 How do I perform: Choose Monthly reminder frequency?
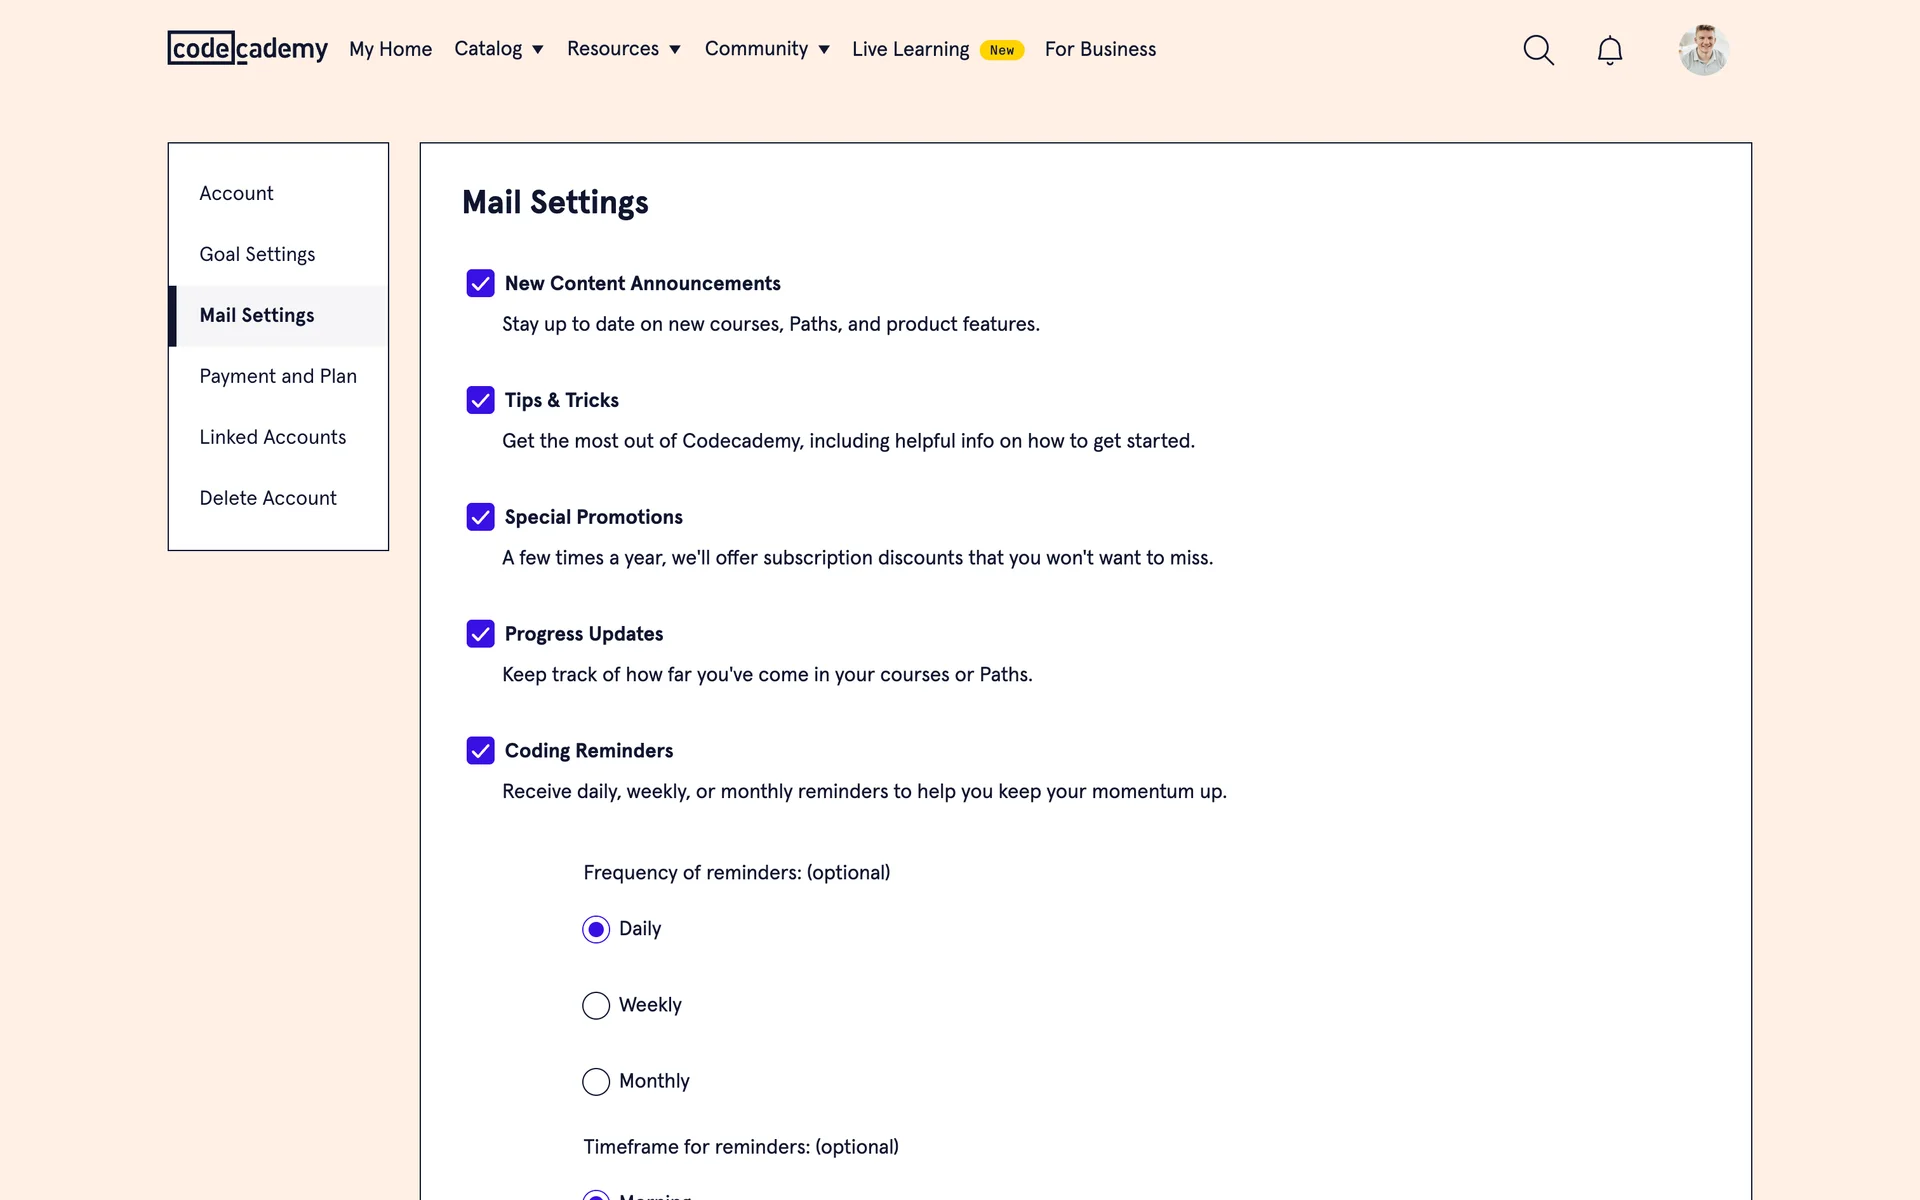tap(596, 1081)
